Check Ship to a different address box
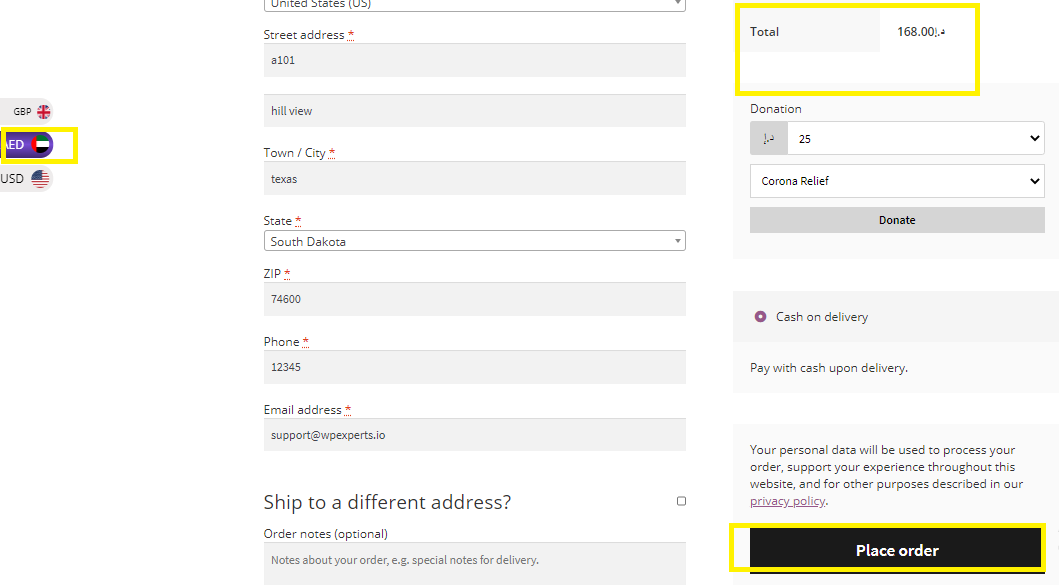The height and width of the screenshot is (585, 1059). click(681, 501)
